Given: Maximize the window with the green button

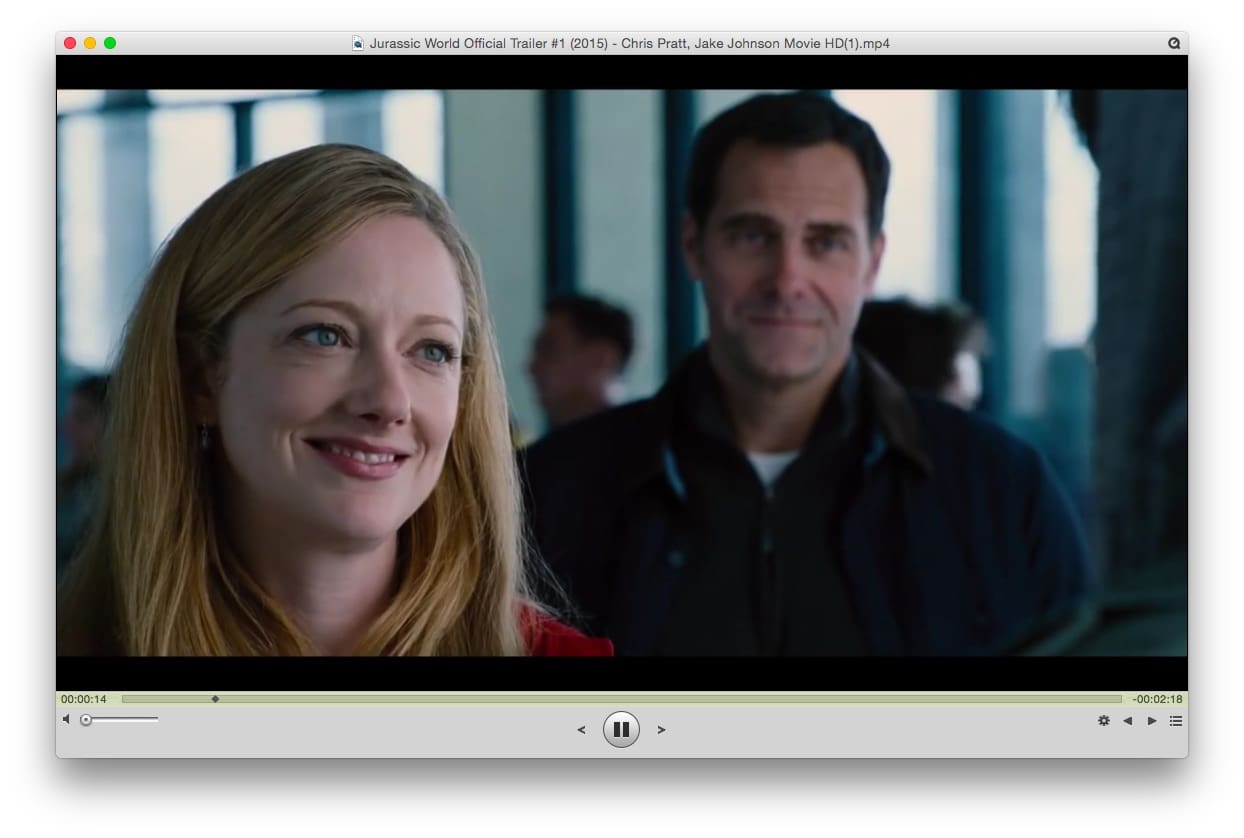Looking at the screenshot, I should tap(110, 43).
